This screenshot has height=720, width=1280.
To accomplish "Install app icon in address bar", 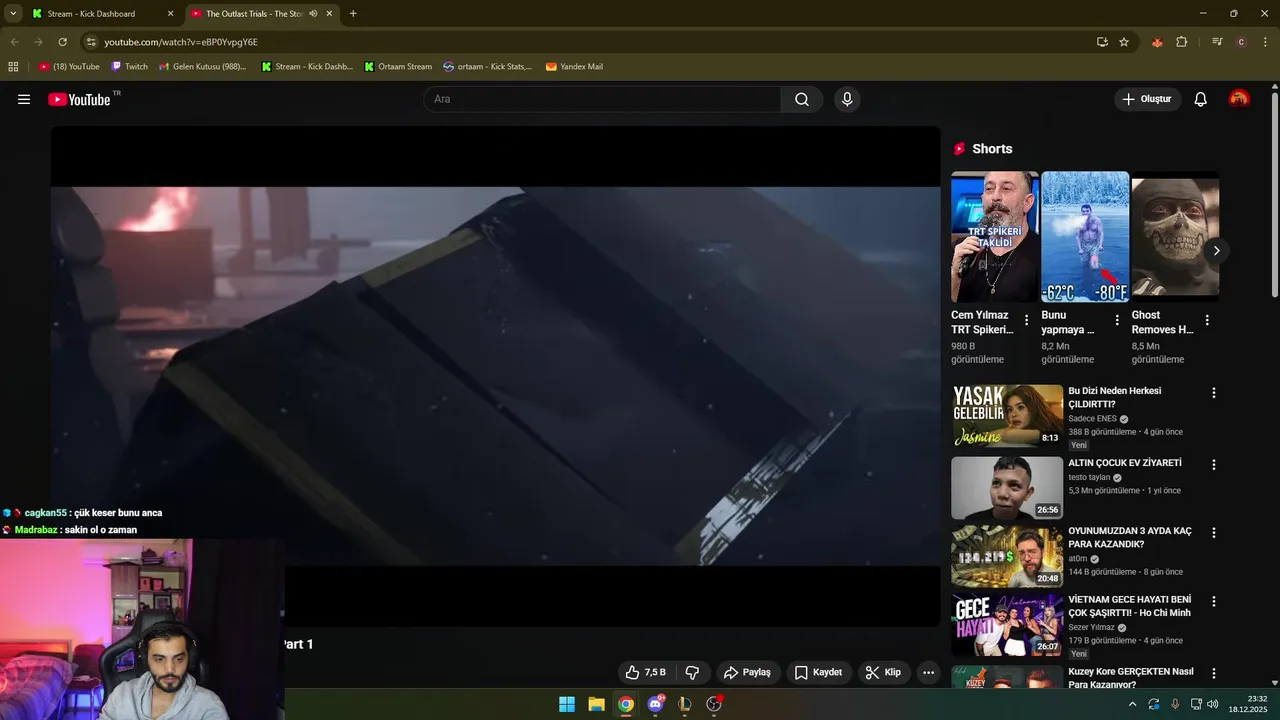I will coord(1102,42).
